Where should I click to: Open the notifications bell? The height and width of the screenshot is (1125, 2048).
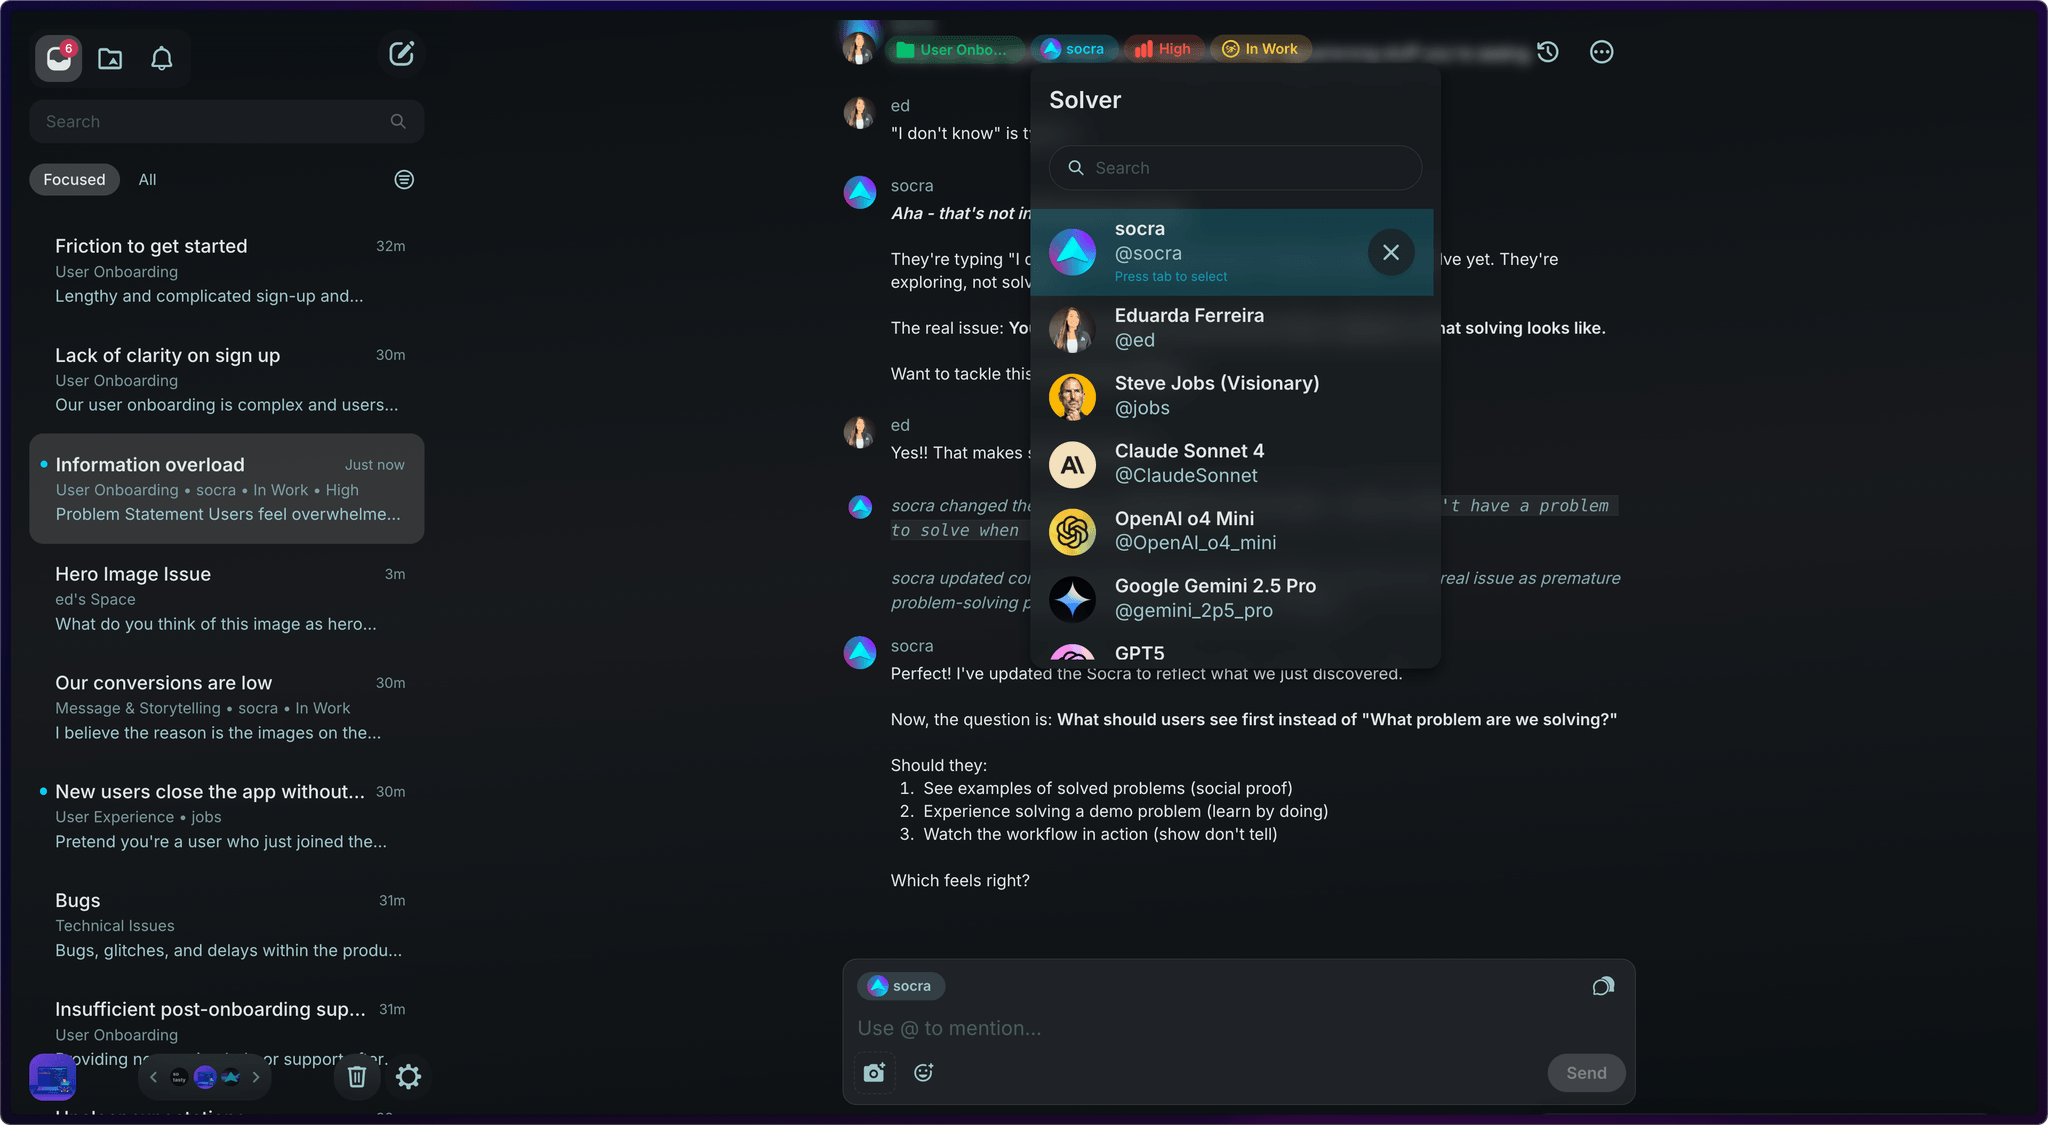point(161,59)
